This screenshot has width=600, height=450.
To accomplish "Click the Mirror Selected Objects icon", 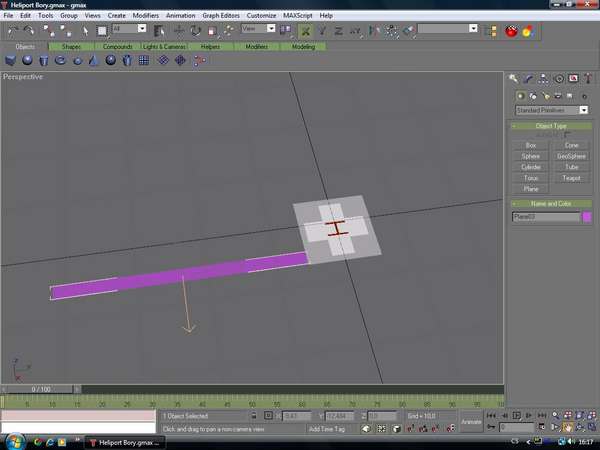I will click(374, 31).
